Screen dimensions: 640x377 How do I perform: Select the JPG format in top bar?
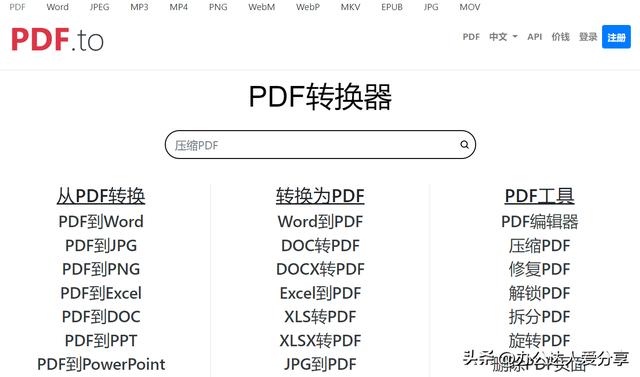click(x=431, y=7)
